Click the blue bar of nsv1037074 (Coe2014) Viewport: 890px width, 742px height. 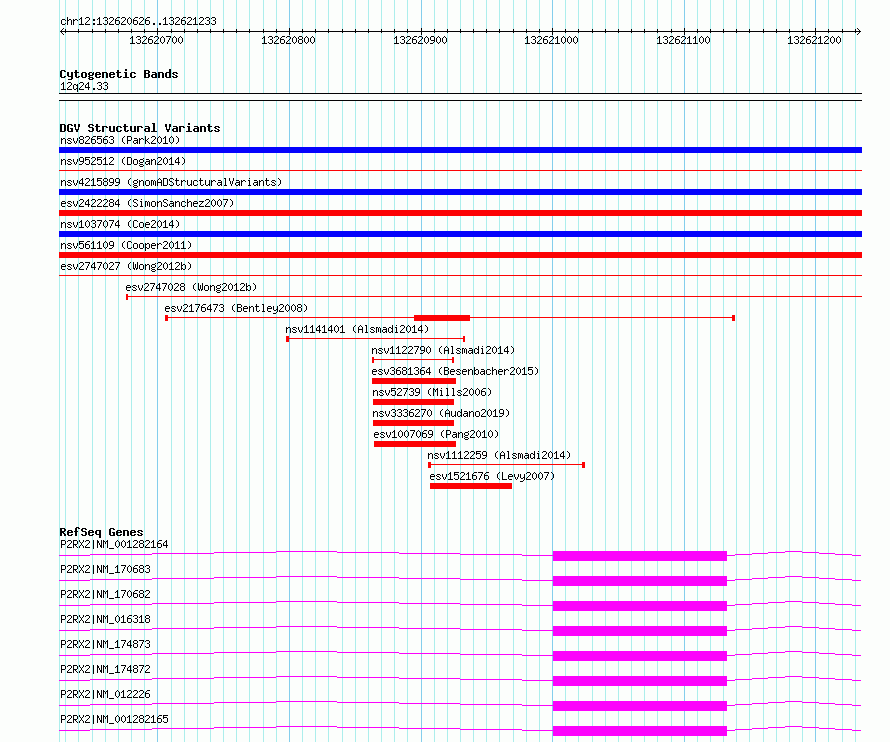460,234
